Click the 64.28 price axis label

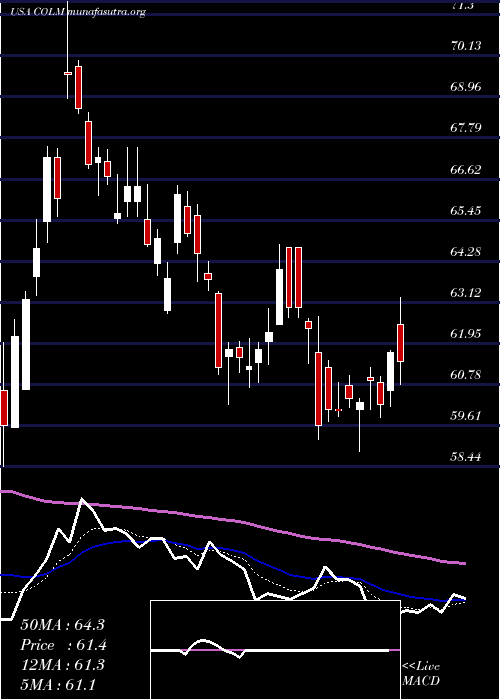pyautogui.click(x=466, y=252)
